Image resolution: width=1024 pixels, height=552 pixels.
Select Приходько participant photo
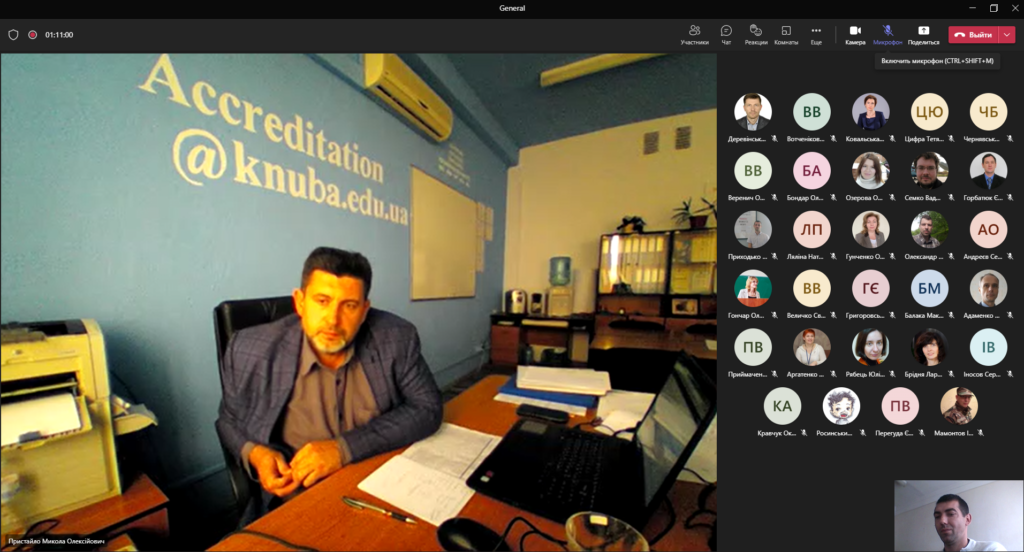click(753, 229)
